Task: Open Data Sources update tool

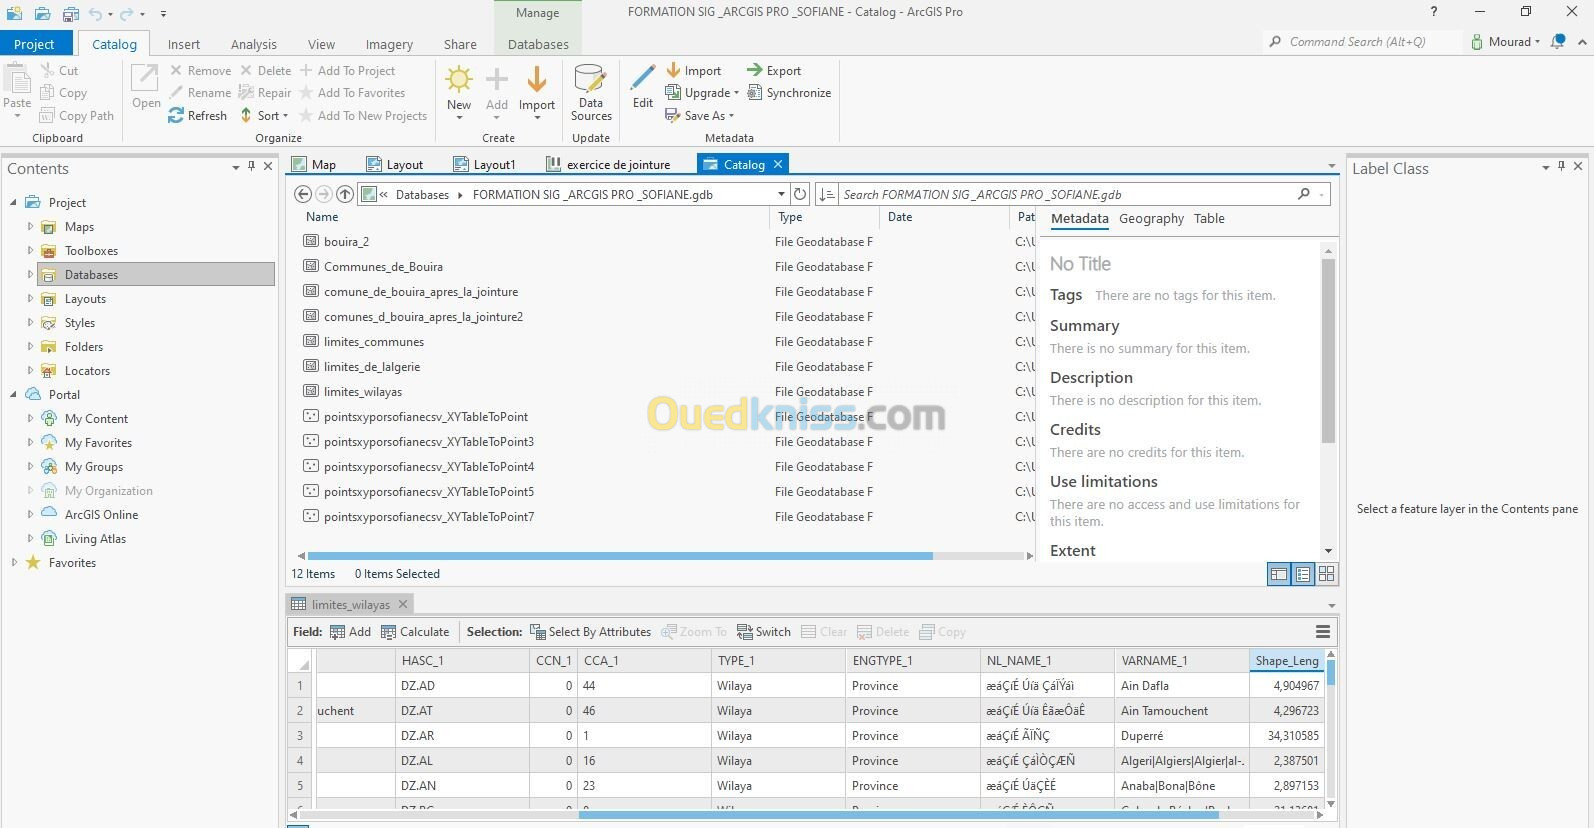Action: click(591, 93)
